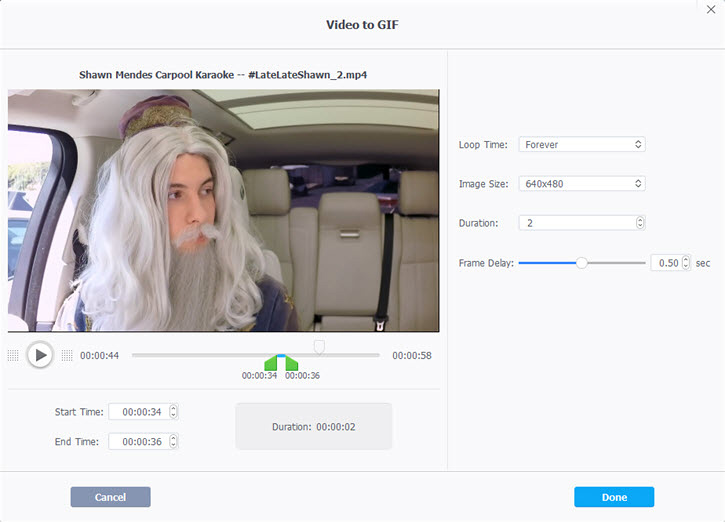Click the video timeline track
This screenshot has height=522, width=725.
(x=256, y=355)
